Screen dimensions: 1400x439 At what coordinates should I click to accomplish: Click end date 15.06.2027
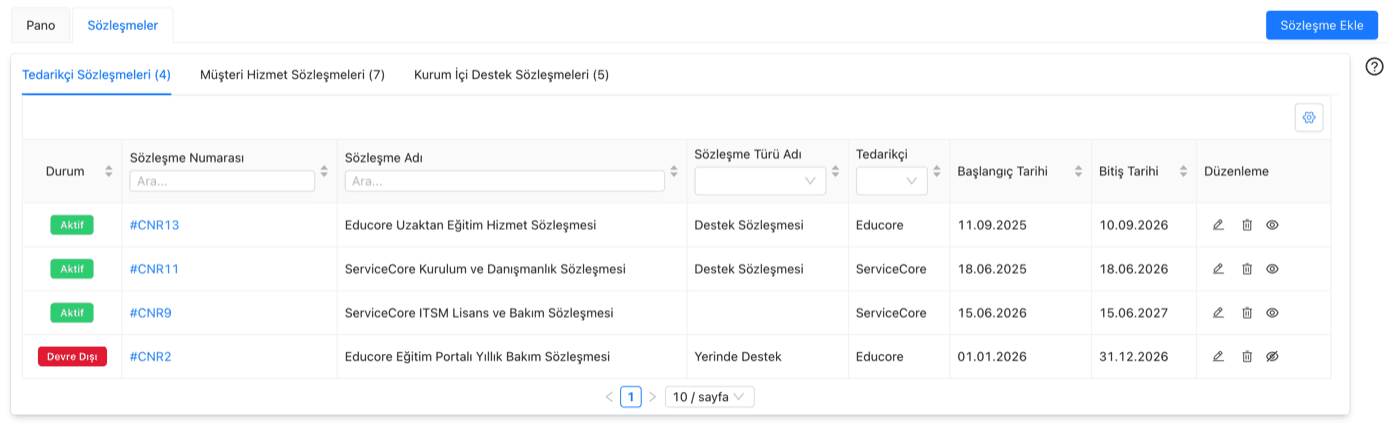tap(1134, 313)
